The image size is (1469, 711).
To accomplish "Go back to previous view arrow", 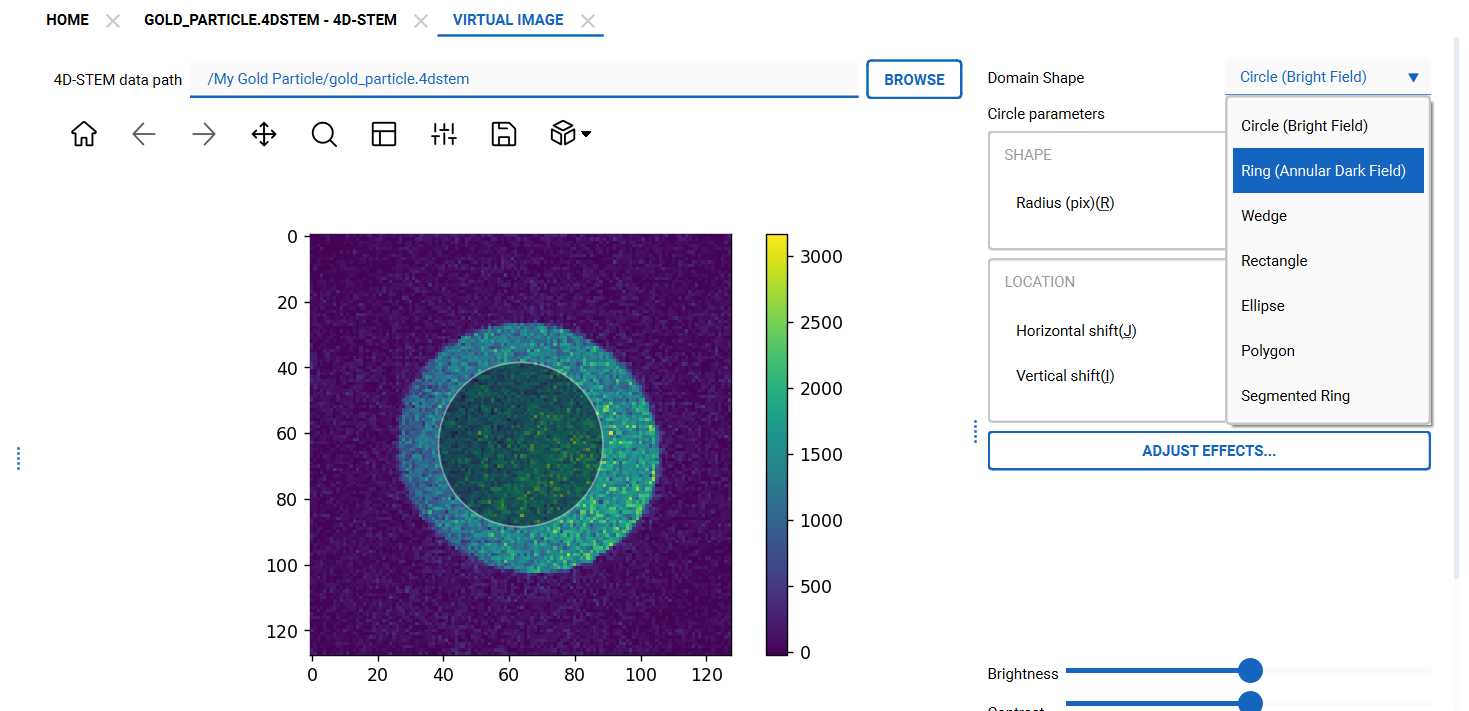I will pos(144,134).
